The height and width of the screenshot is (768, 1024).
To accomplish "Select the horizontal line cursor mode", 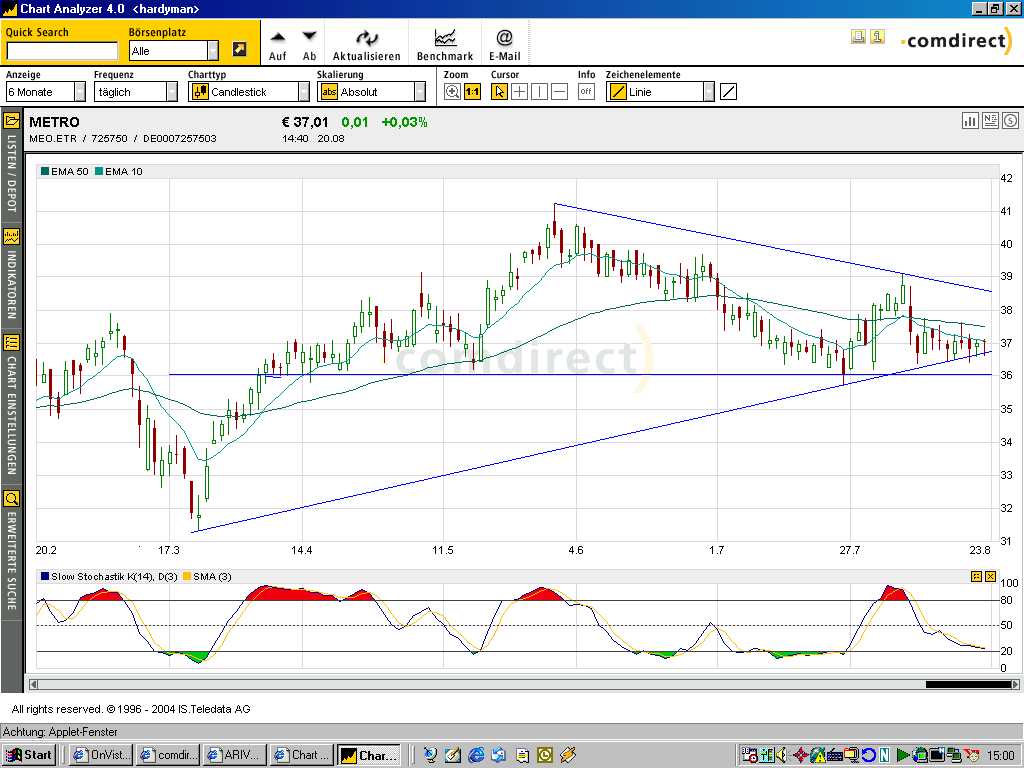I will 560,92.
